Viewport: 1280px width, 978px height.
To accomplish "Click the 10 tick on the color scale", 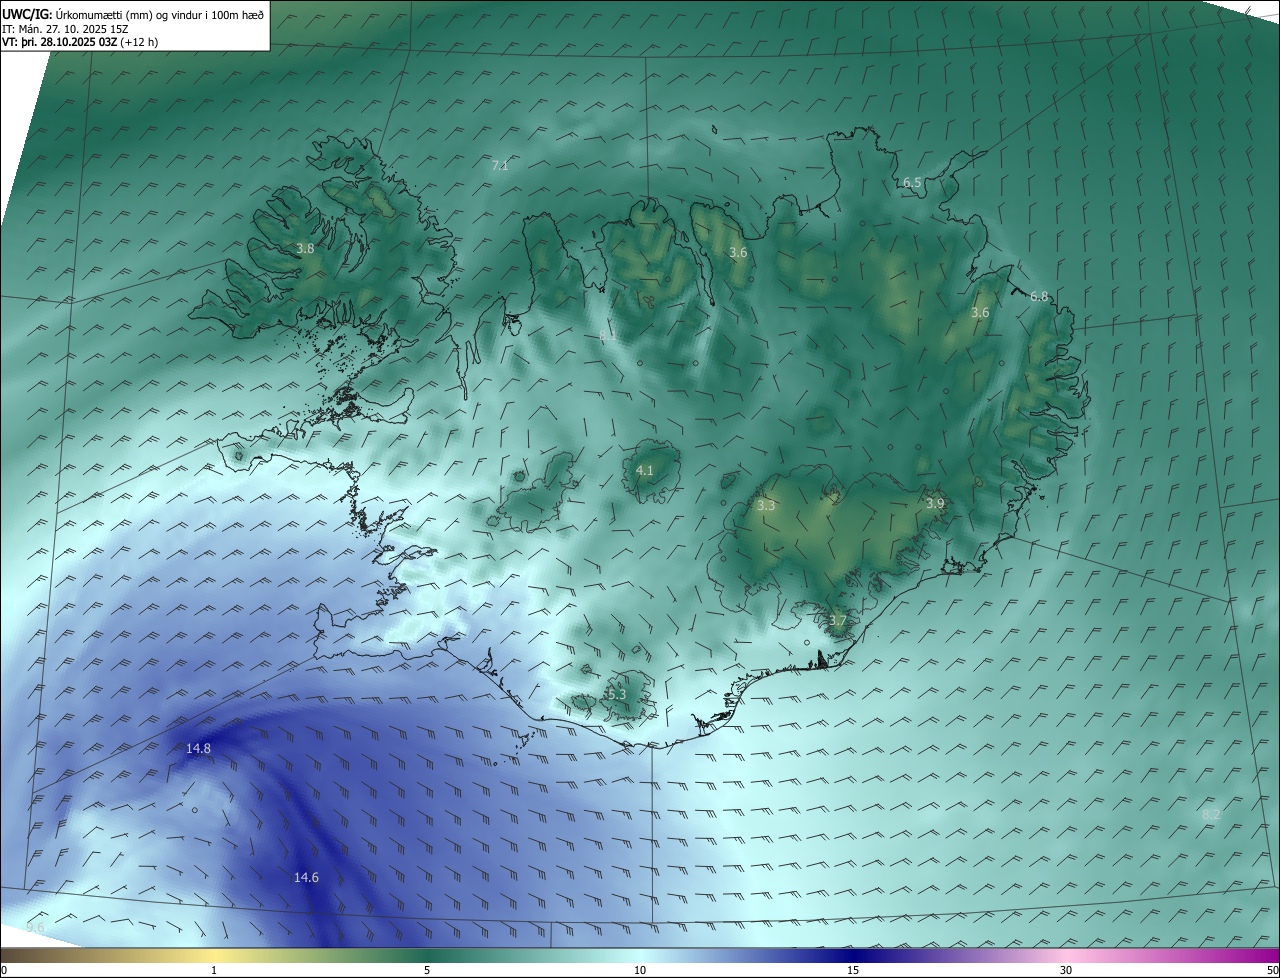I will coord(640,970).
